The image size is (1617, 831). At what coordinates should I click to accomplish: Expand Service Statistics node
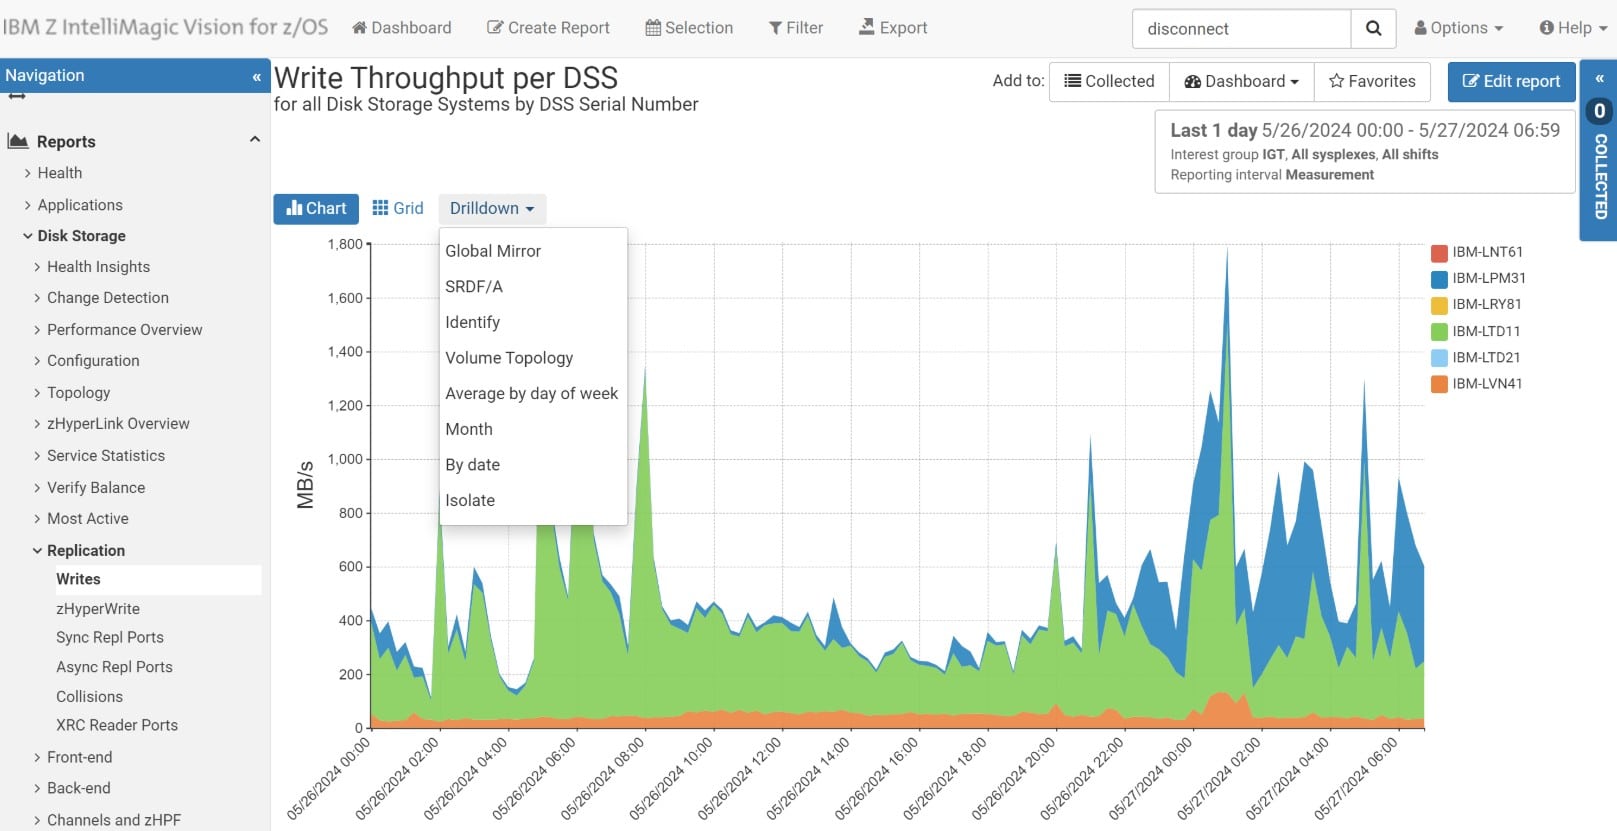37,456
